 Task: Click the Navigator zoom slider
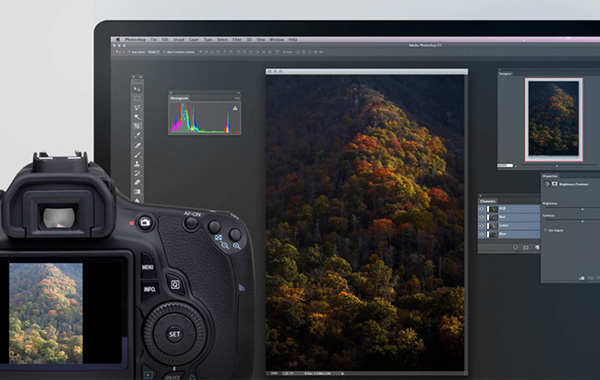coord(557,166)
